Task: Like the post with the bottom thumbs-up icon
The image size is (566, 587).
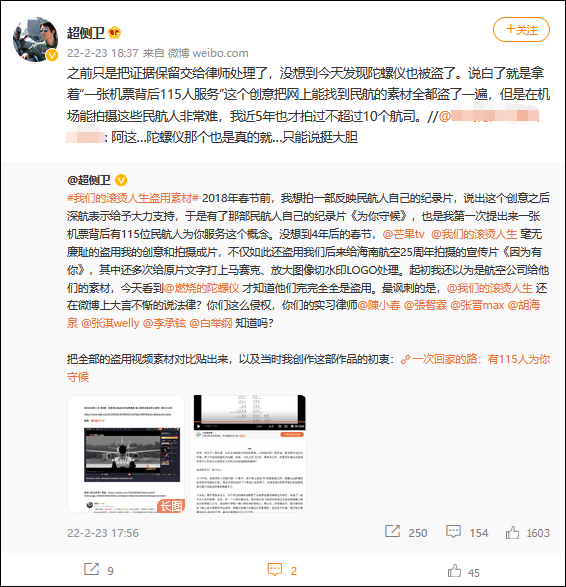Action: [454, 571]
